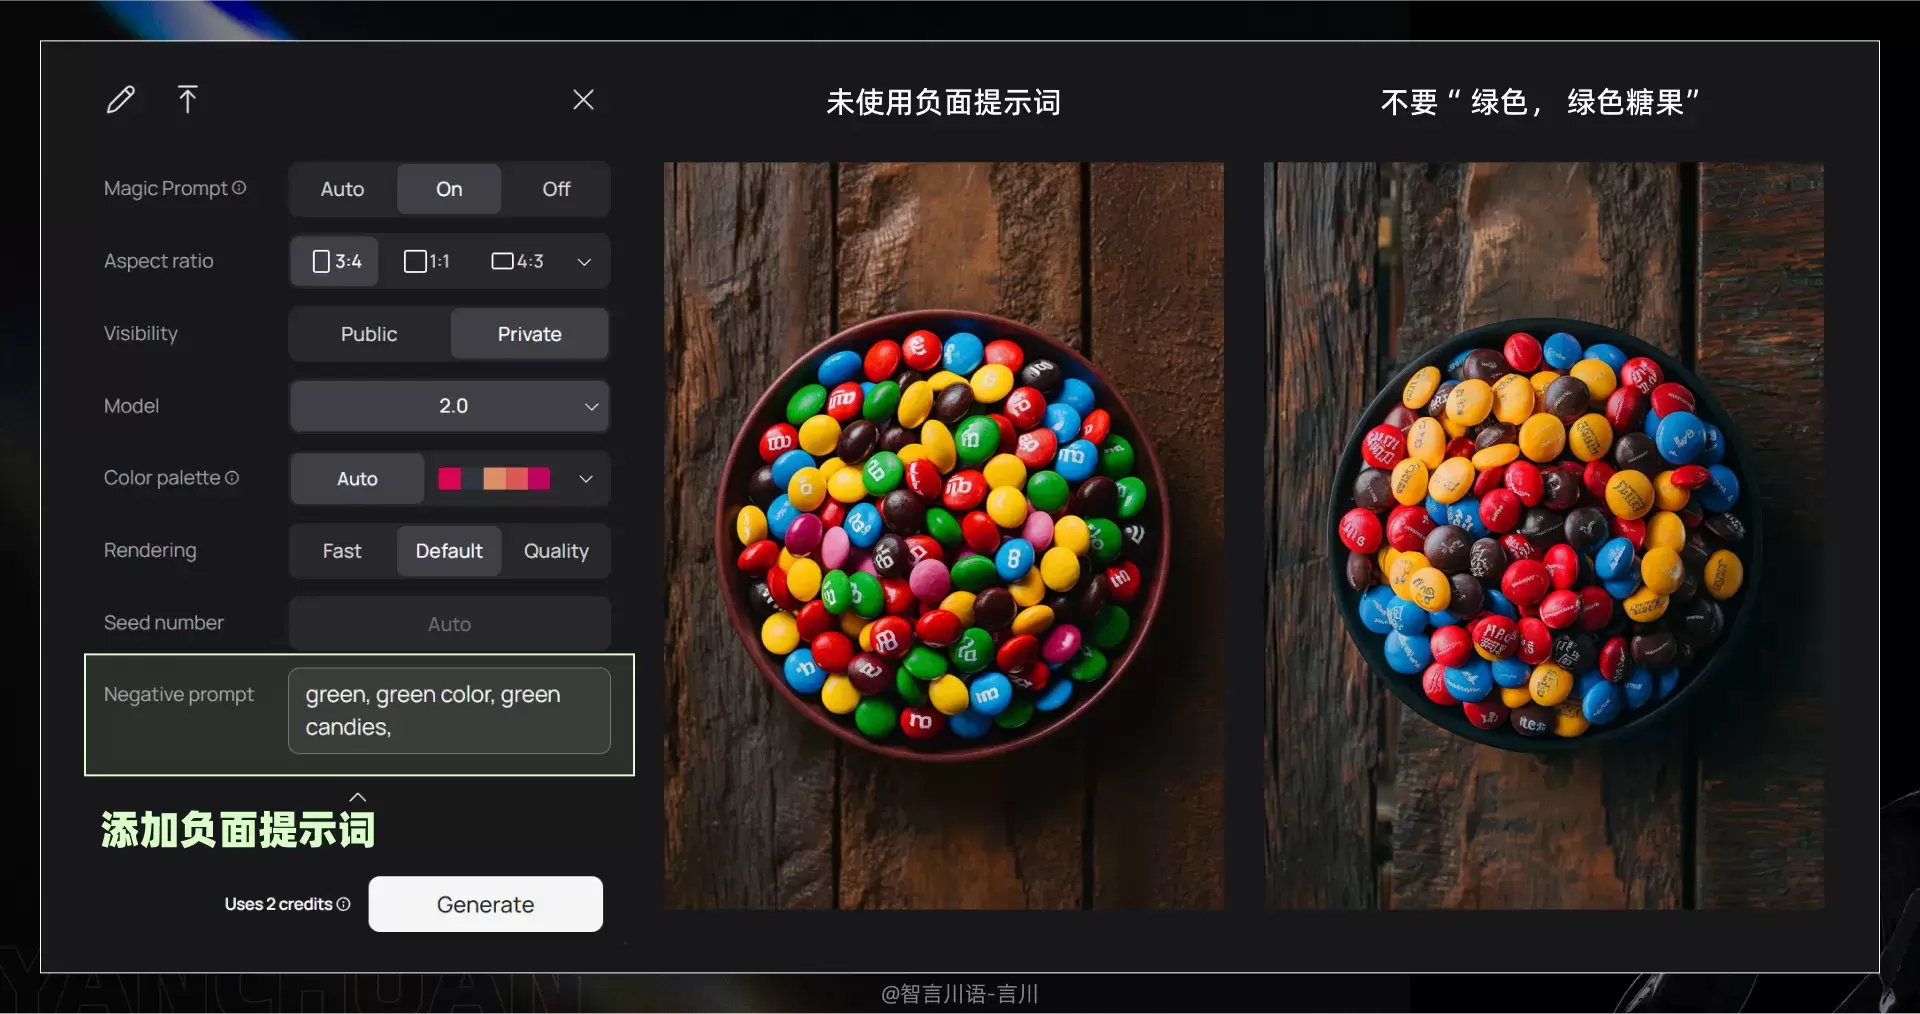Viewport: 1920px width, 1014px height.
Task: Click the 'Model' label
Action: tap(131, 406)
